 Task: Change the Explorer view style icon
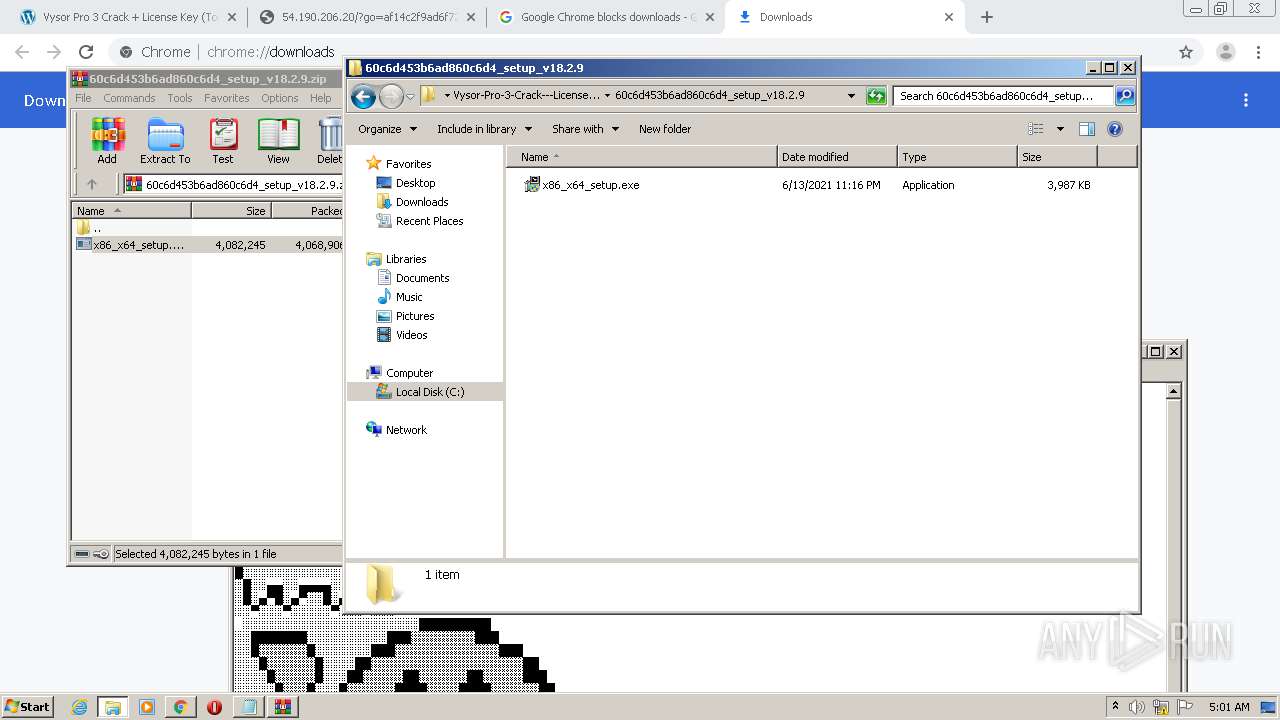[1036, 129]
